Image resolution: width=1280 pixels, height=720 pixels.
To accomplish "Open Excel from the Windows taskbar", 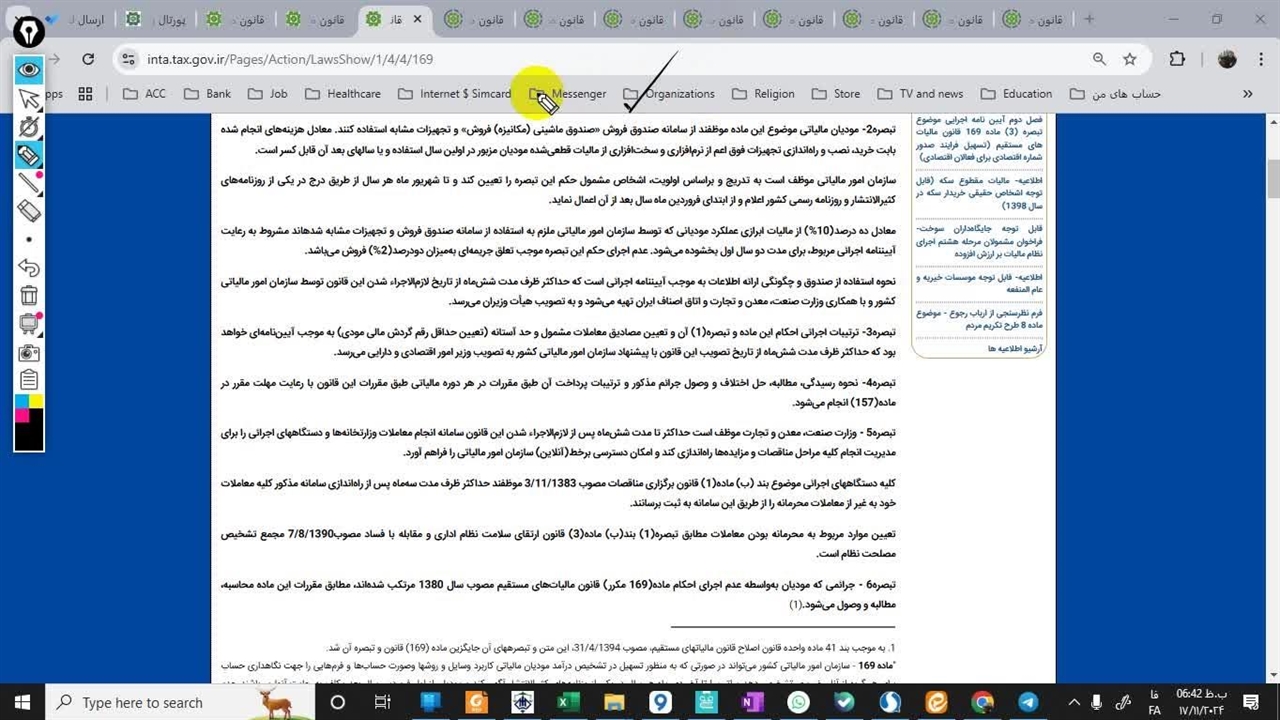I will point(568,702).
